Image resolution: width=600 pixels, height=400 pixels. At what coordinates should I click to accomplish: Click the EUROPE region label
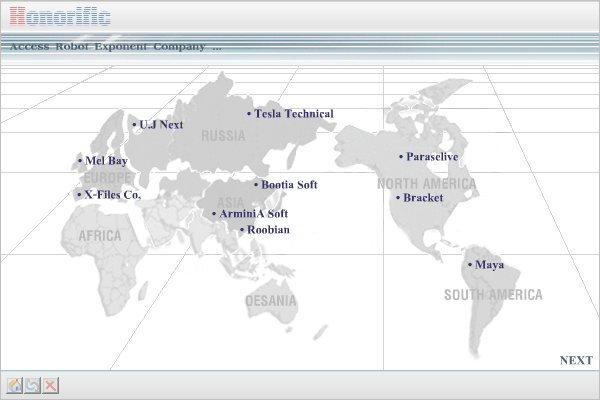coord(108,178)
